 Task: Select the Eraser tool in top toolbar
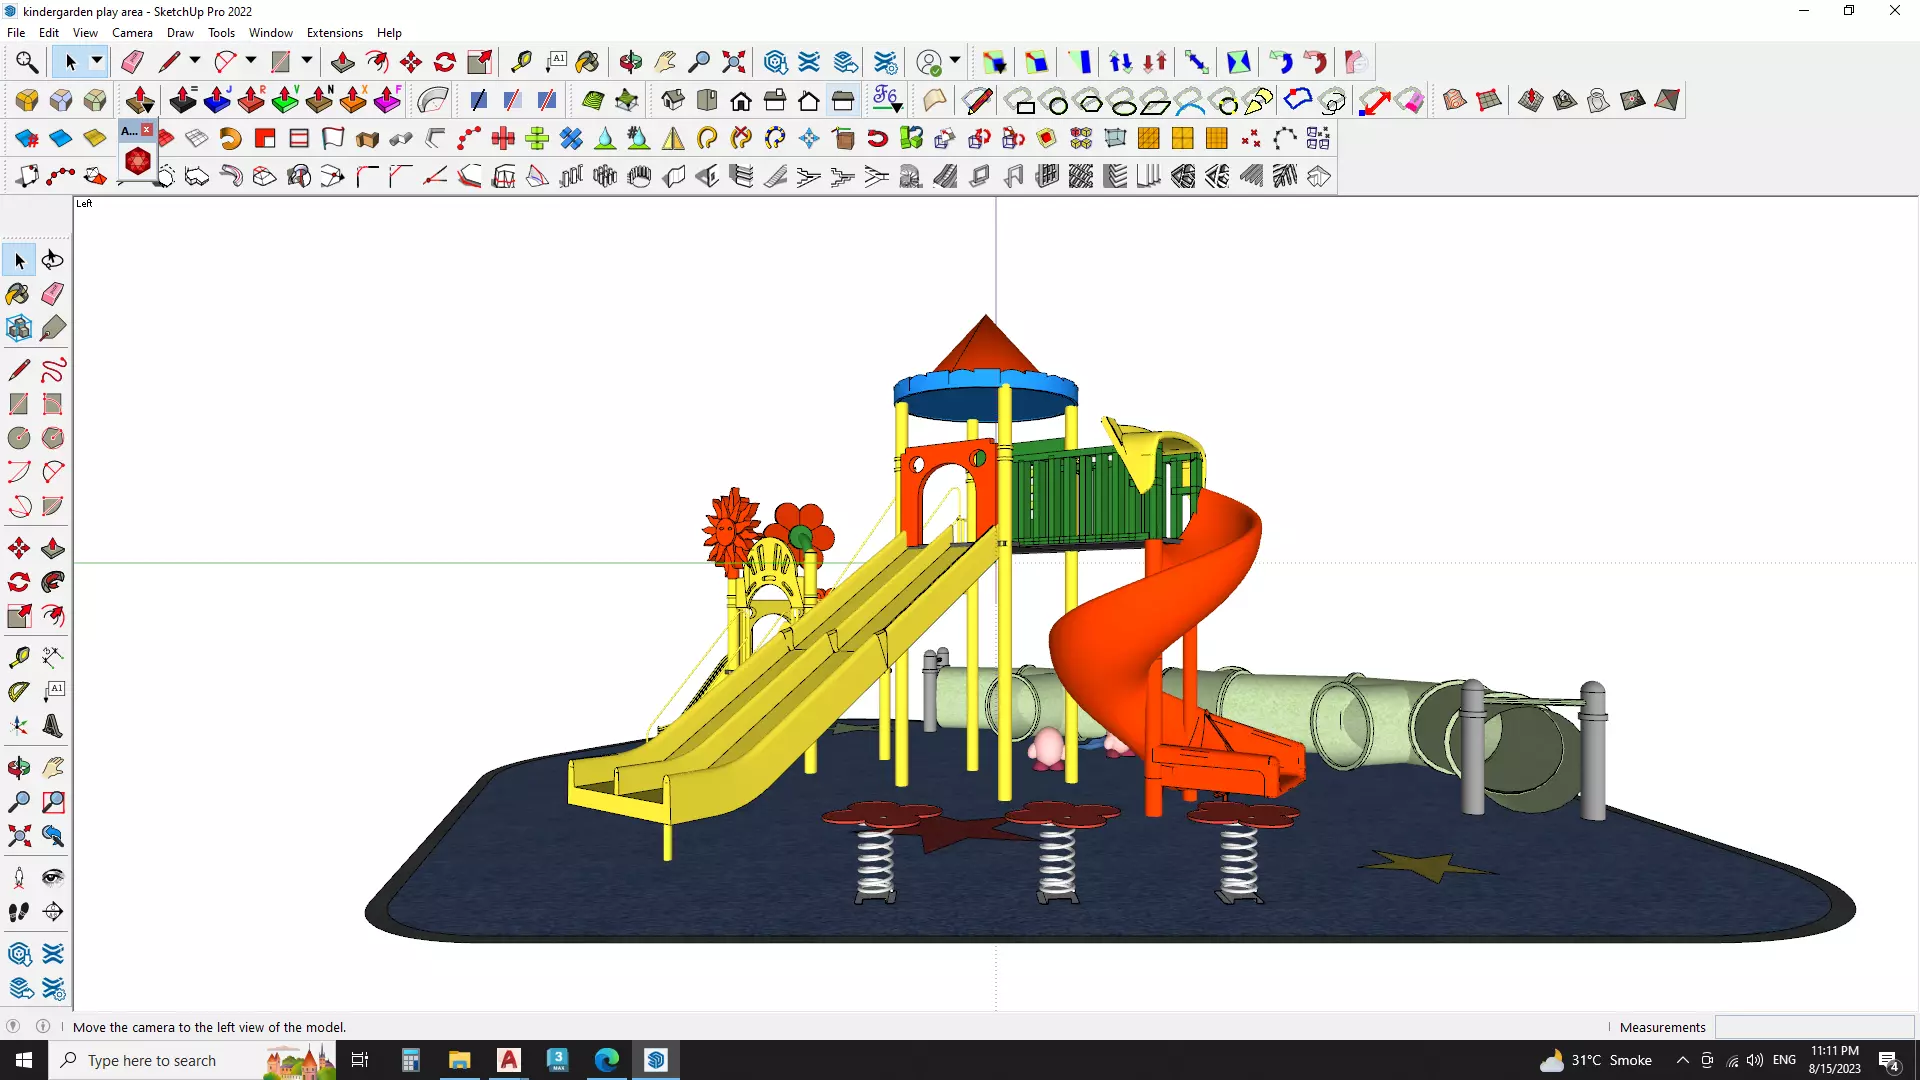[132, 62]
